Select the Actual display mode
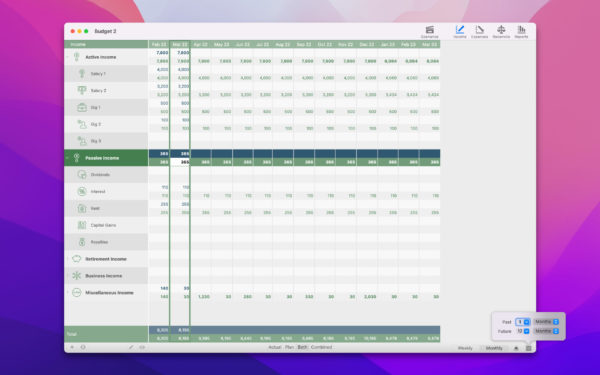 tap(274, 347)
